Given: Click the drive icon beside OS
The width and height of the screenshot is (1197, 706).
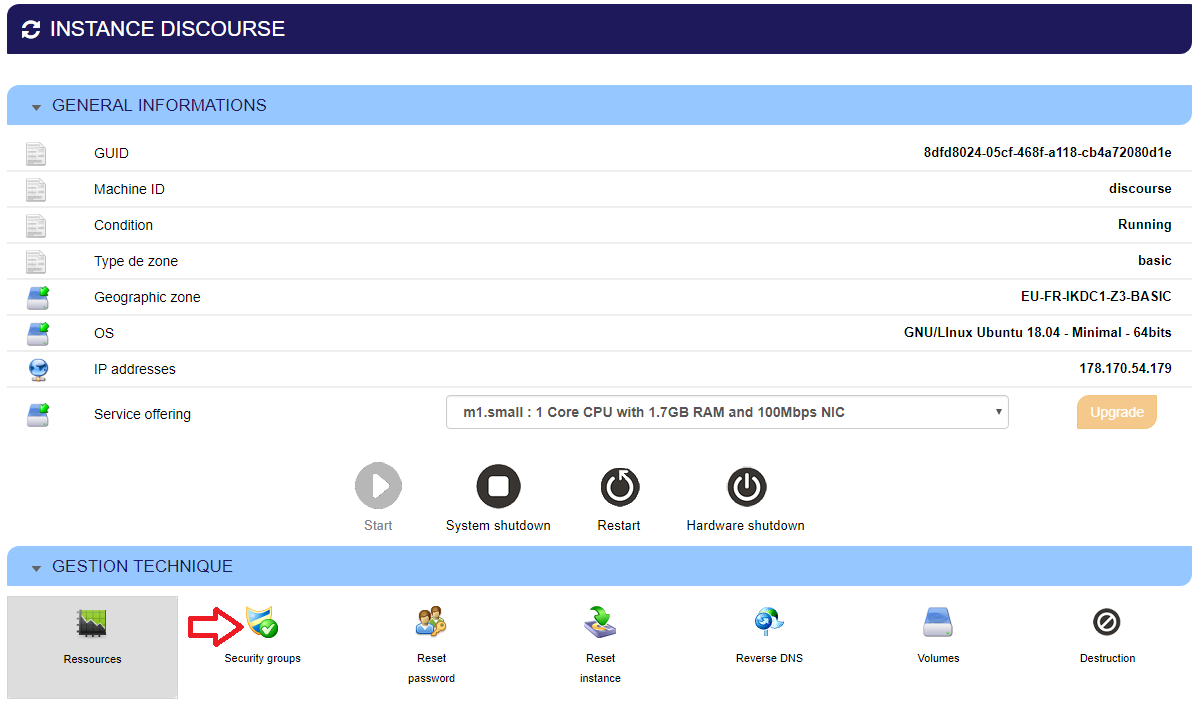Looking at the screenshot, I should click(38, 334).
